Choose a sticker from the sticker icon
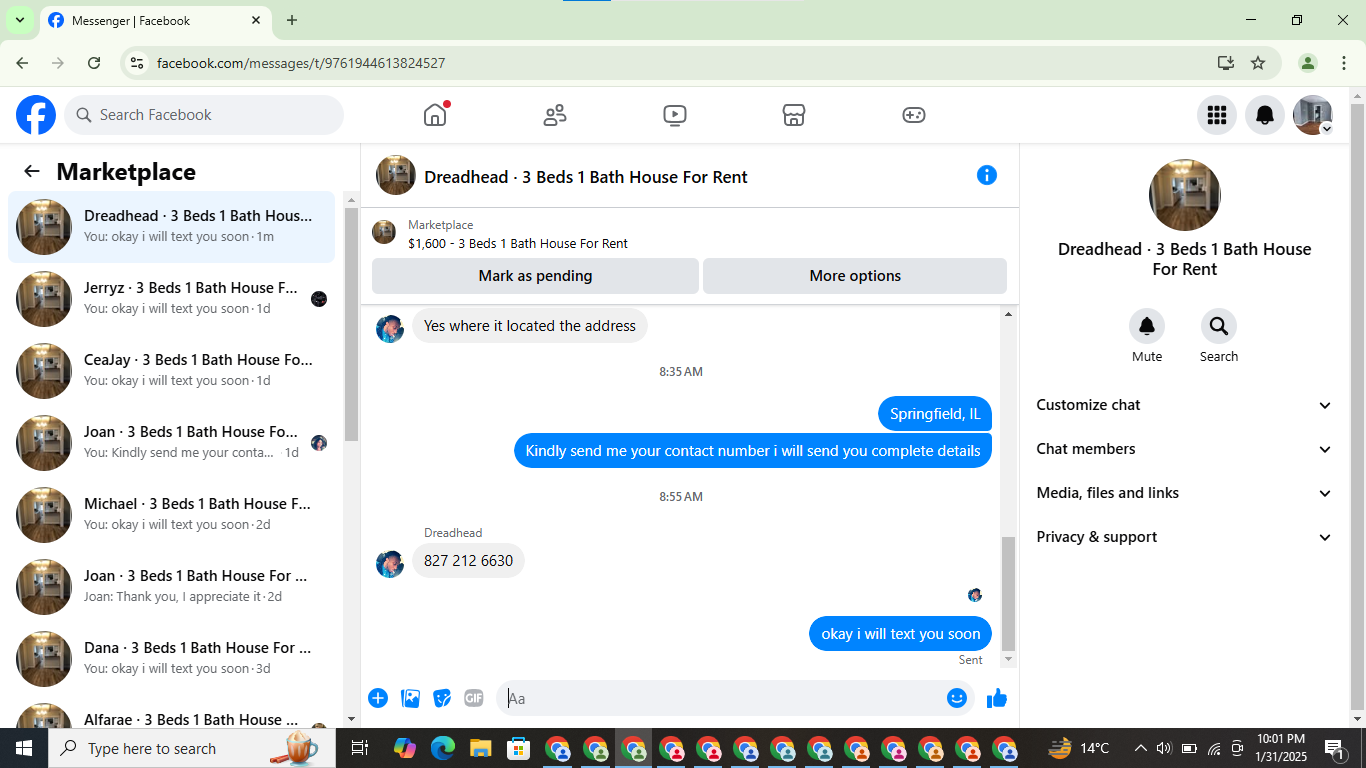Image resolution: width=1366 pixels, height=768 pixels. [442, 698]
